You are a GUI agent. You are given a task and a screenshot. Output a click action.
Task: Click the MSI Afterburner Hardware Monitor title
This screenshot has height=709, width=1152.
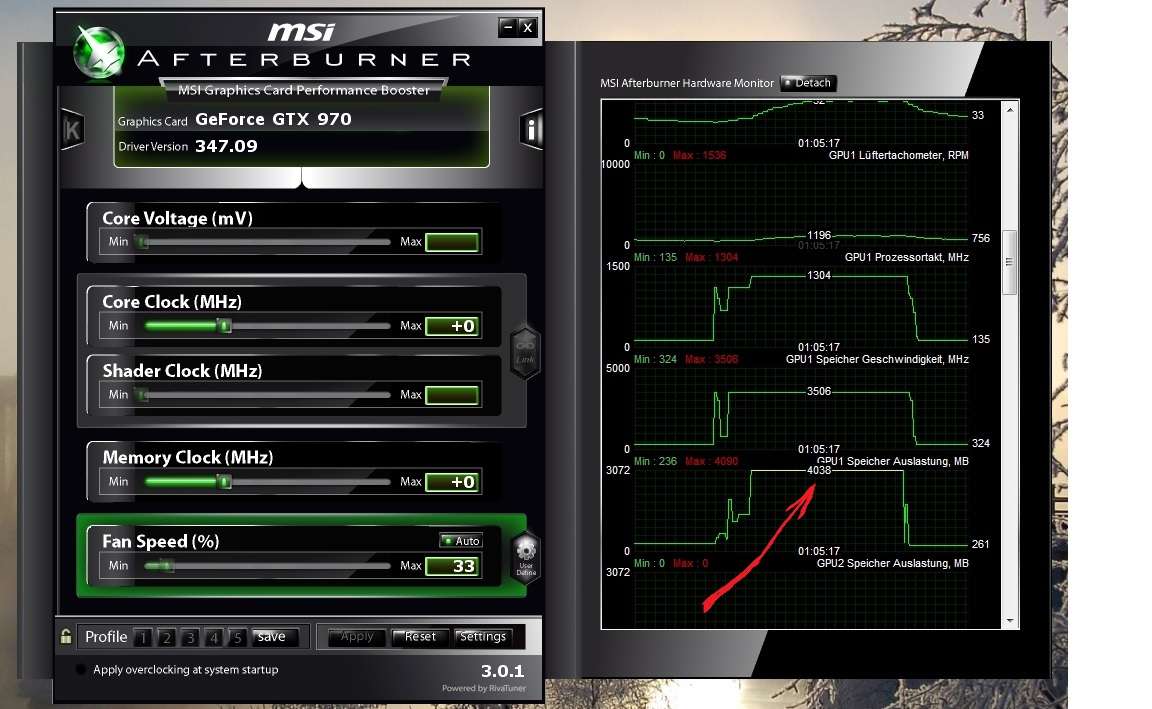click(x=687, y=83)
